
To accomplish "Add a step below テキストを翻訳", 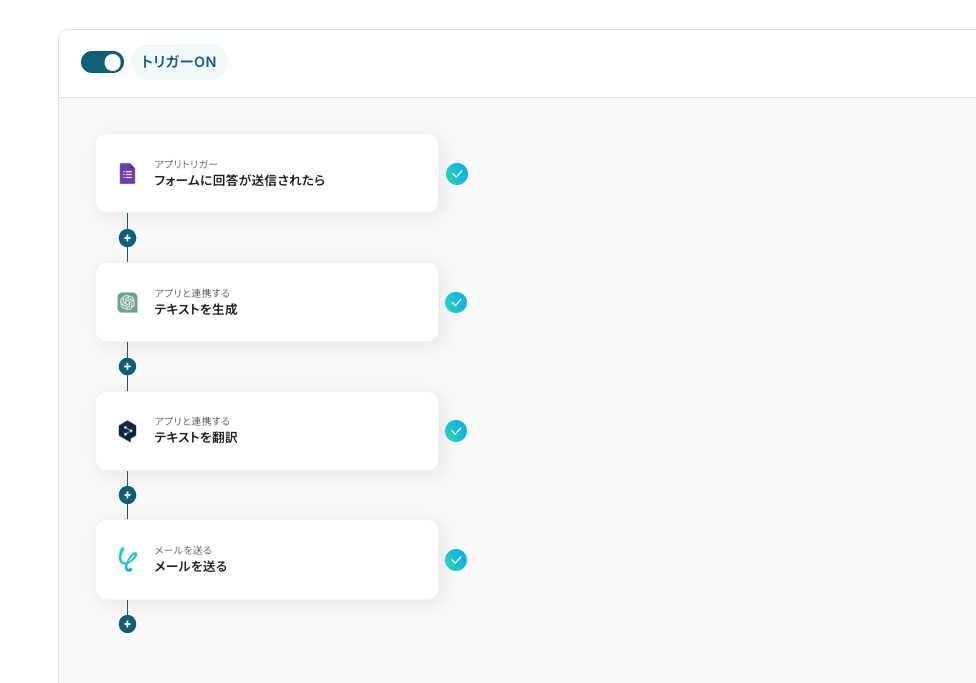I will click(128, 495).
